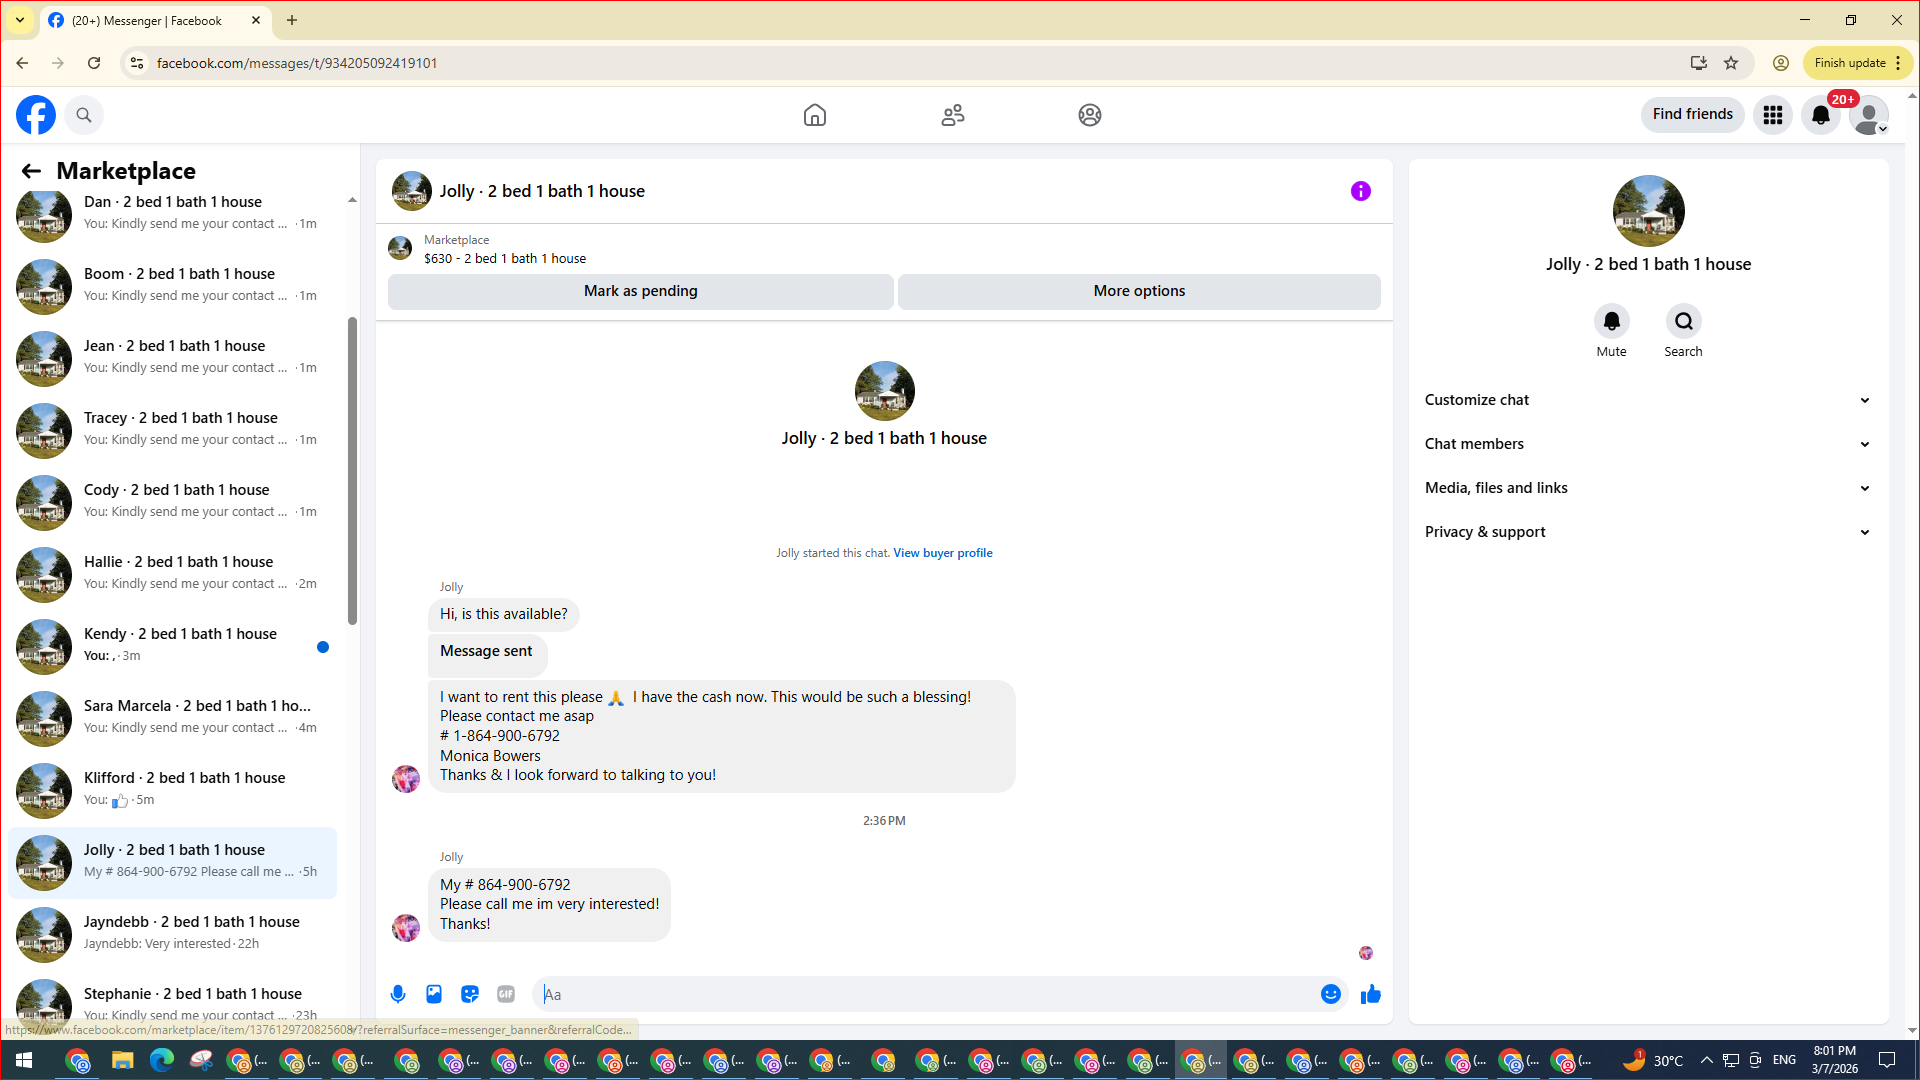
Task: Attach a photo file icon
Action: pyautogui.click(x=434, y=994)
